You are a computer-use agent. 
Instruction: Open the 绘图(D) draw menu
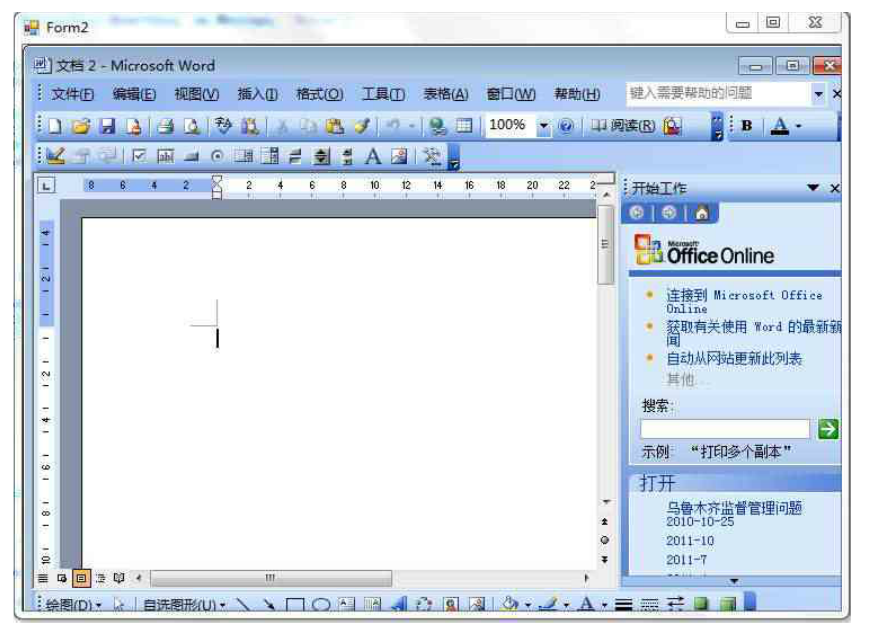73,605
